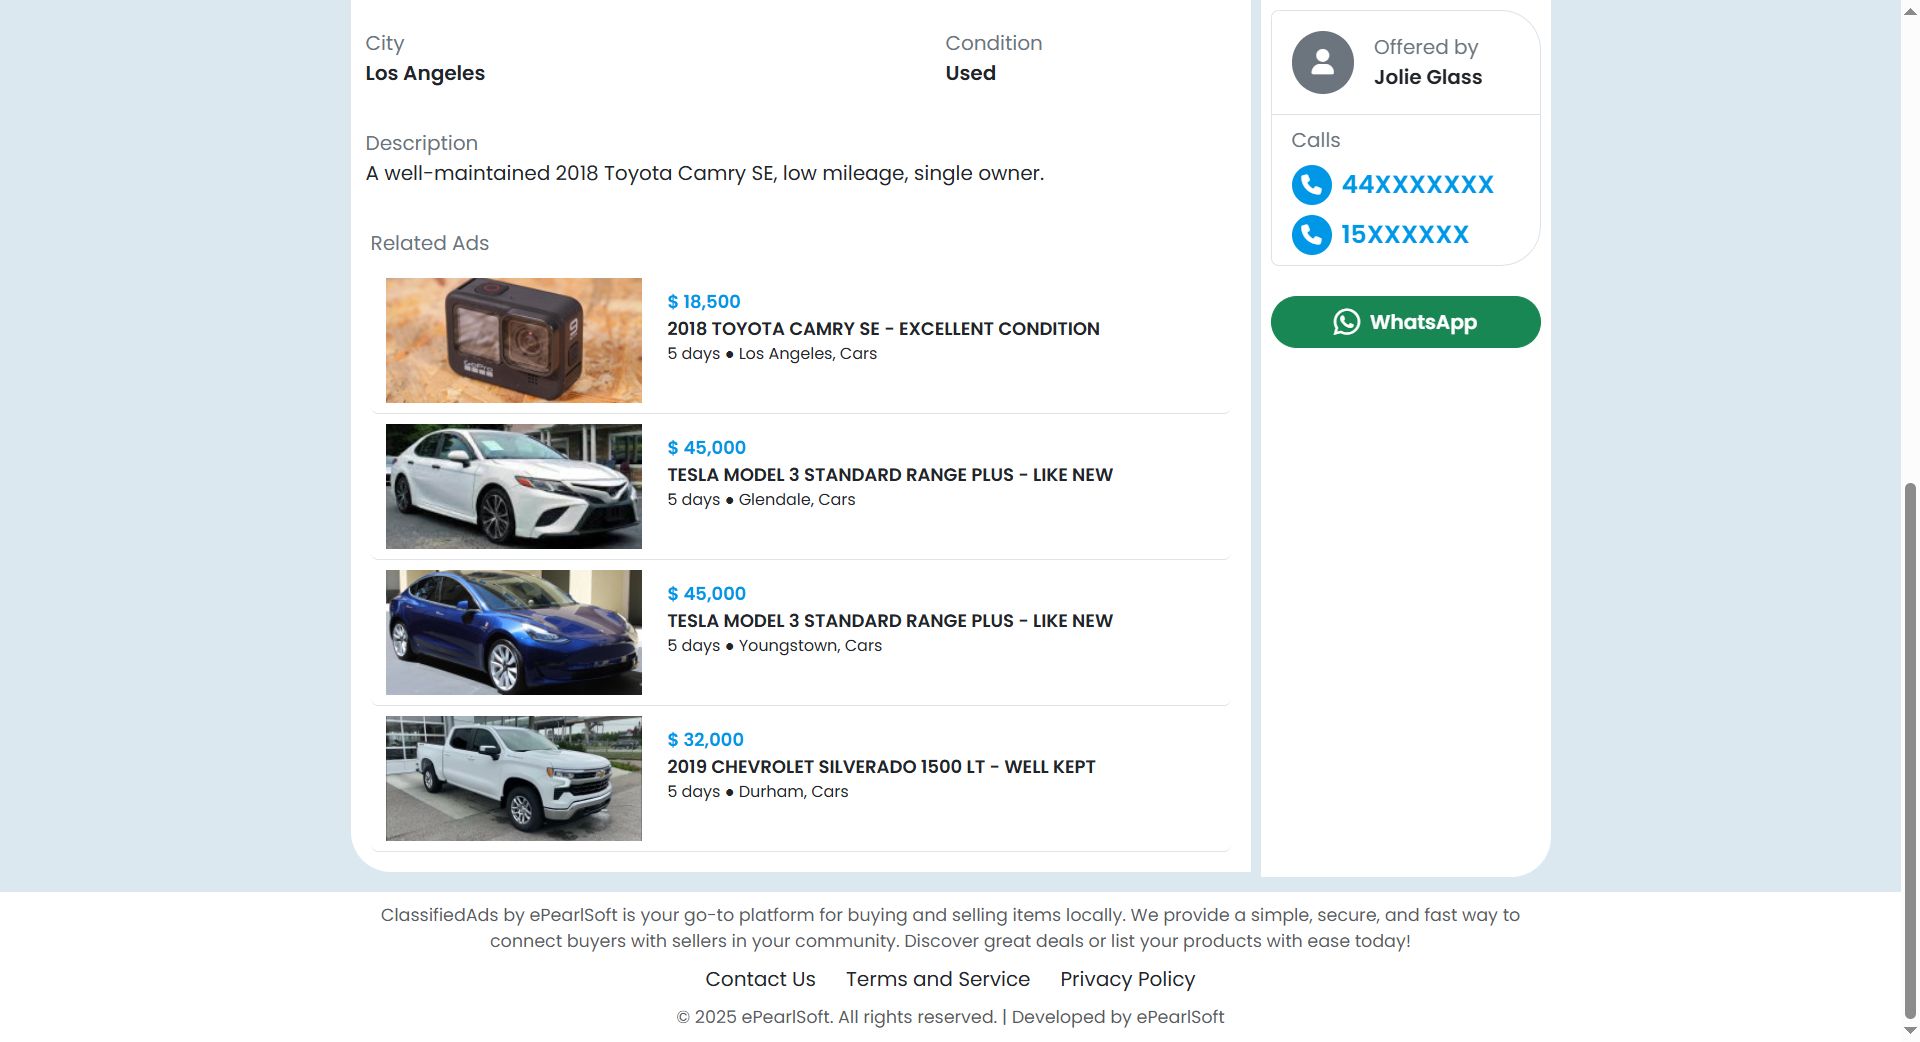Click the phone icon beside 44XXXXXXX

coord(1312,185)
